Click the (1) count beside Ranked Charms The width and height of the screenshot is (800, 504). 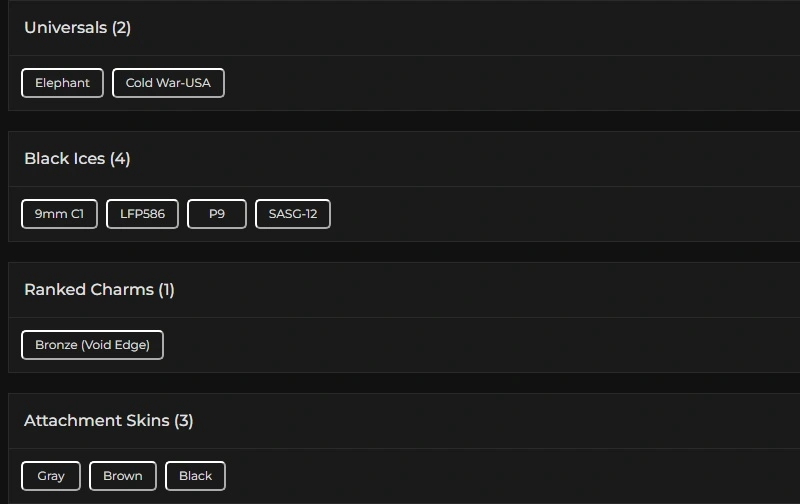tap(166, 290)
